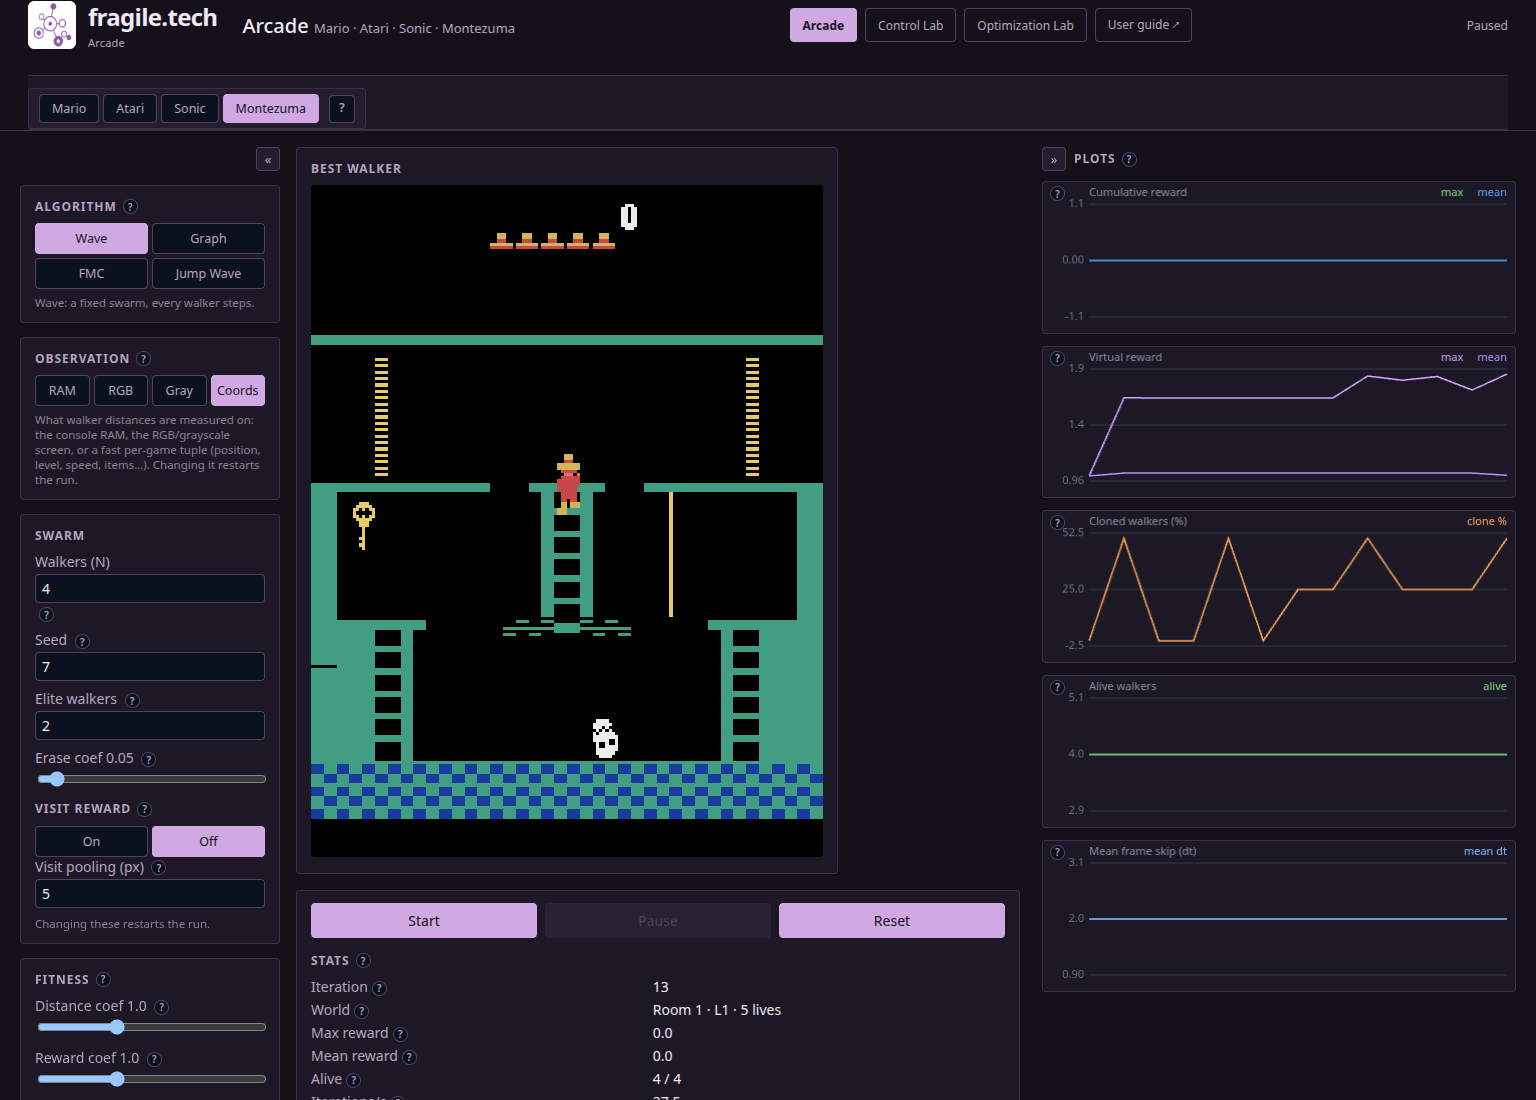Go to the Control Lab section
This screenshot has height=1100, width=1536.
[x=910, y=25]
